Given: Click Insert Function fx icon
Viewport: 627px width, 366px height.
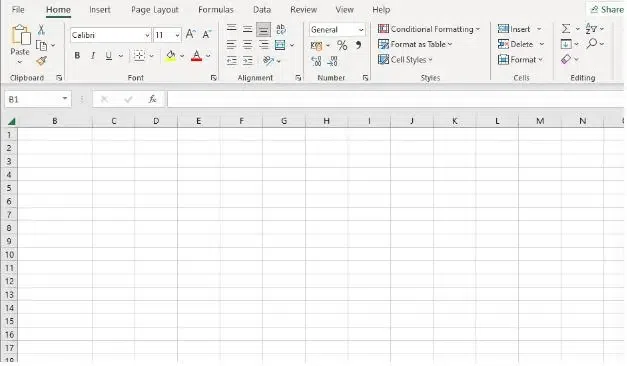Looking at the screenshot, I should [x=152, y=99].
